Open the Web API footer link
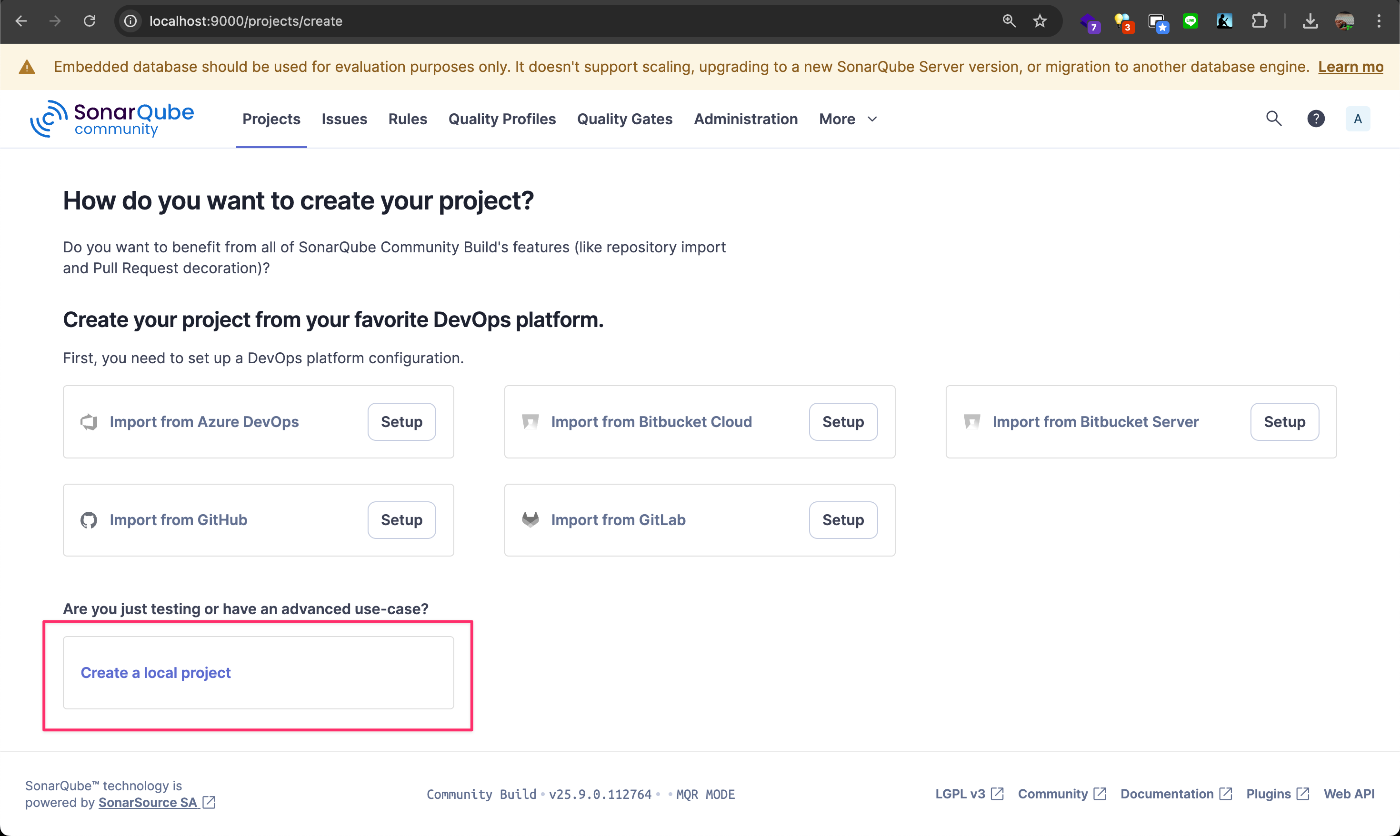Viewport: 1400px width, 836px height. pyautogui.click(x=1349, y=794)
